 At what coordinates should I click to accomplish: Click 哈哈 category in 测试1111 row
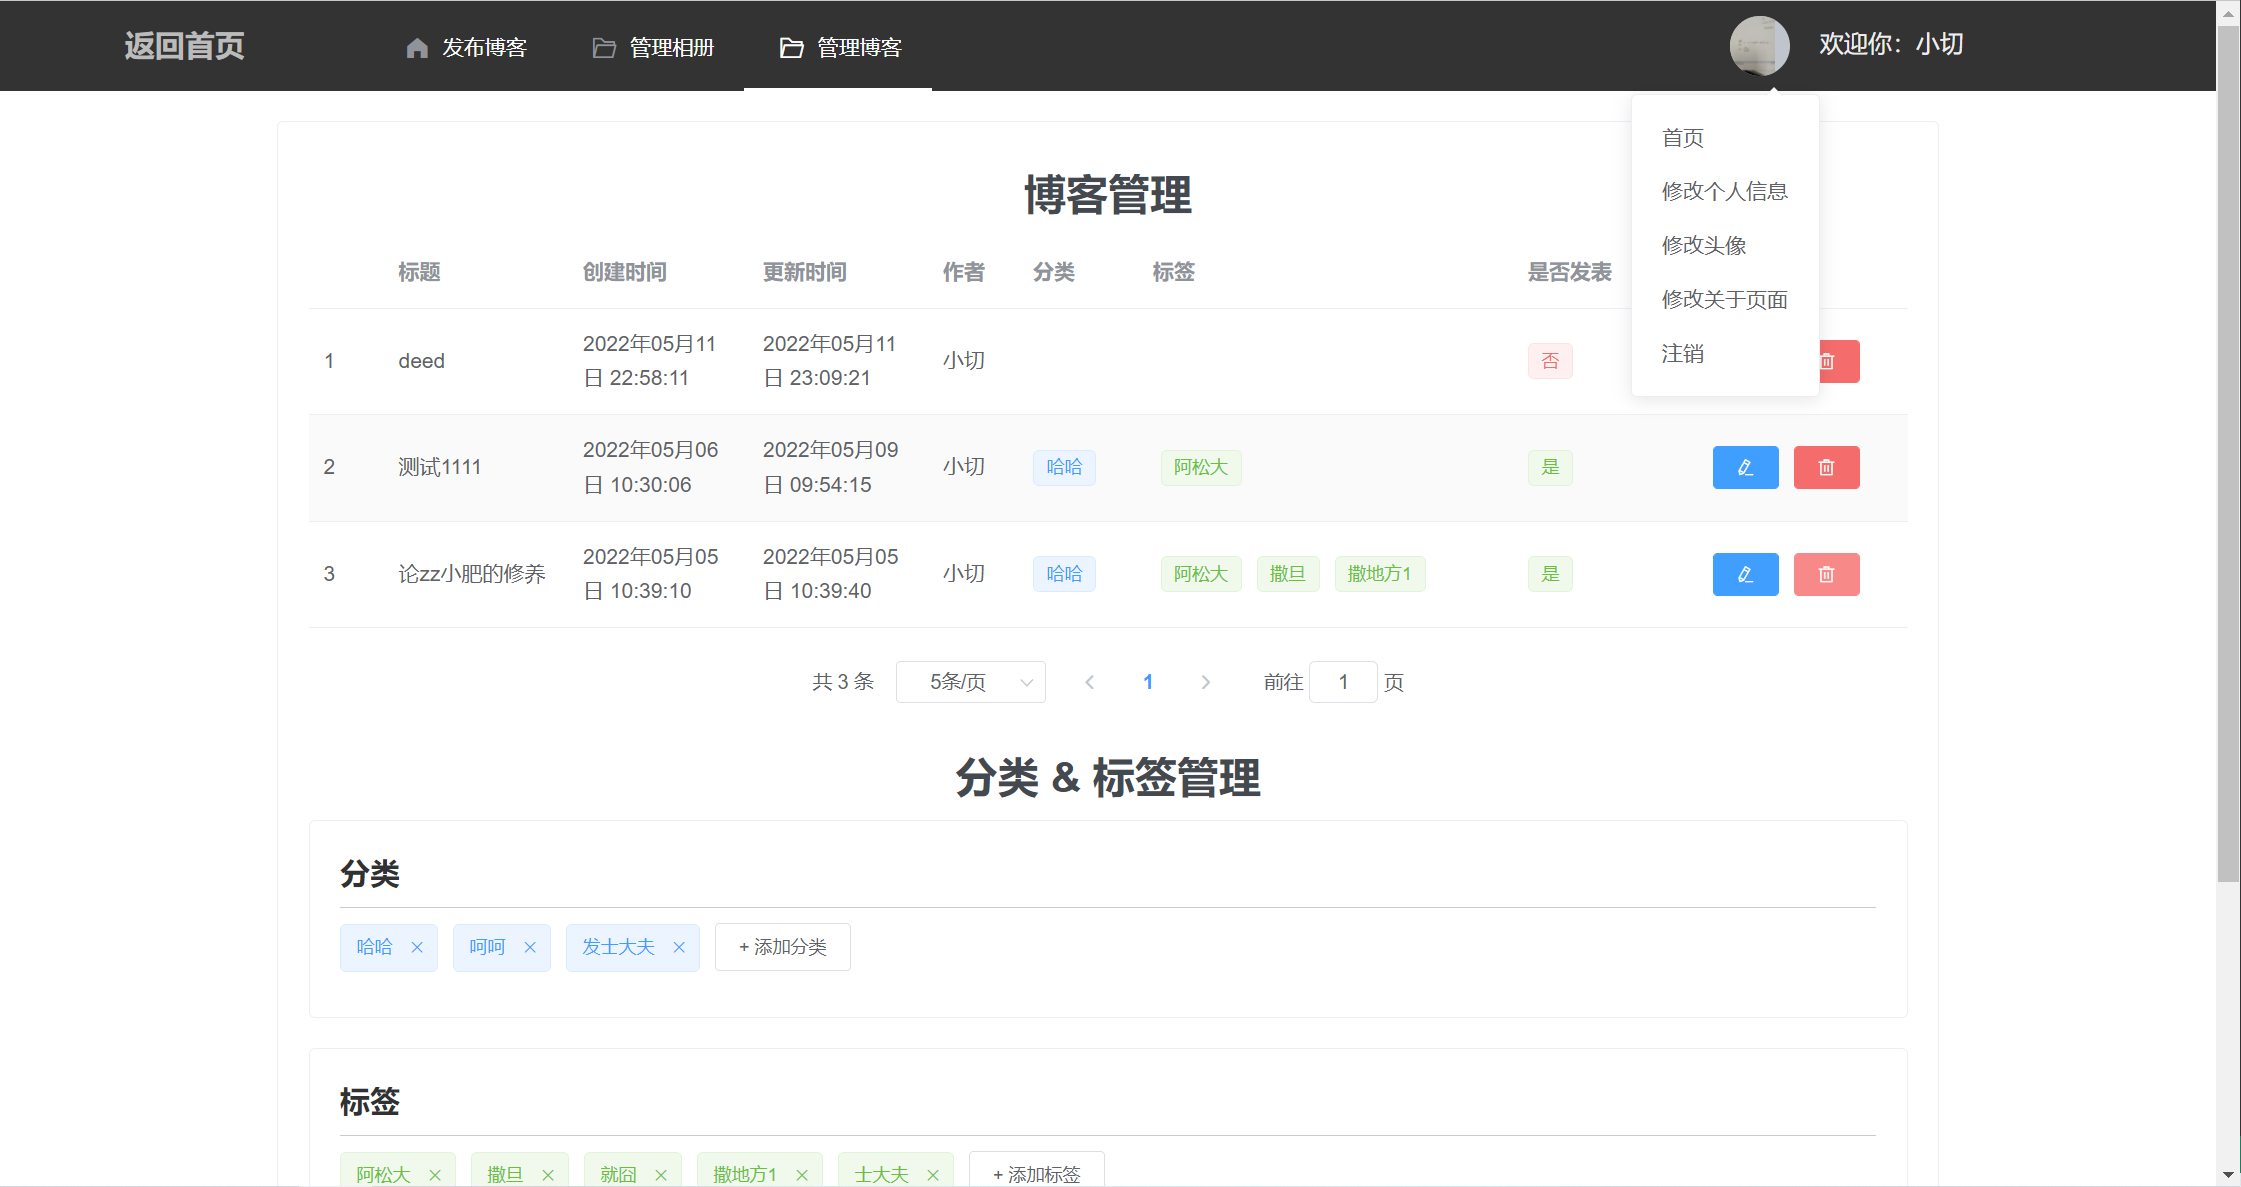[1064, 467]
